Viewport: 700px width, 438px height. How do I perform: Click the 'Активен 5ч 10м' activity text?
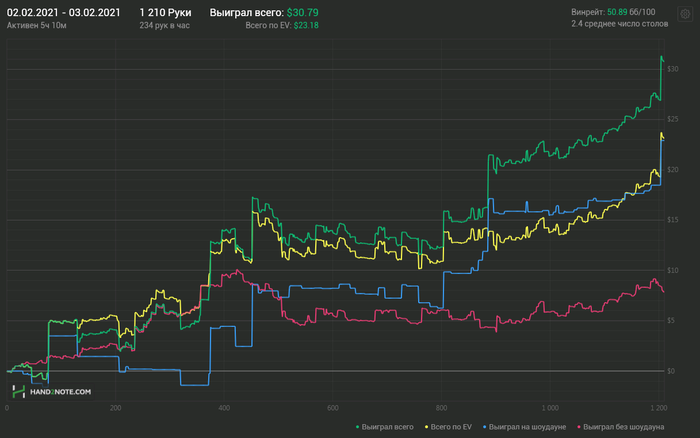(37, 25)
